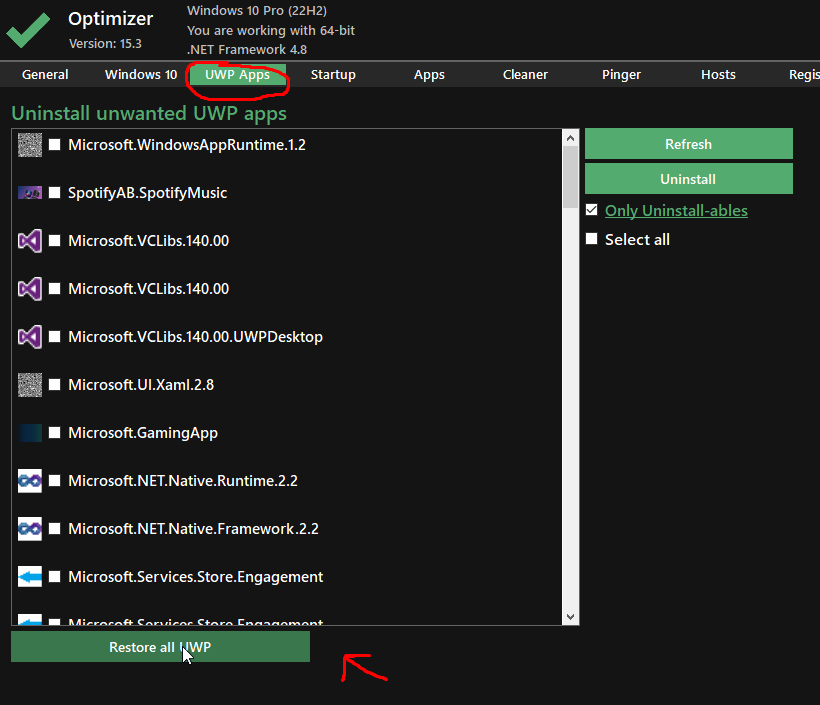Click the SpotifyAB.SpotifyMusic app icon
The width and height of the screenshot is (820, 705).
click(30, 193)
